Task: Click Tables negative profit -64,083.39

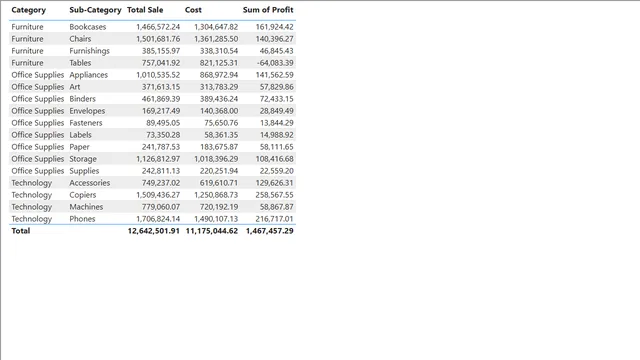Action: point(275,63)
